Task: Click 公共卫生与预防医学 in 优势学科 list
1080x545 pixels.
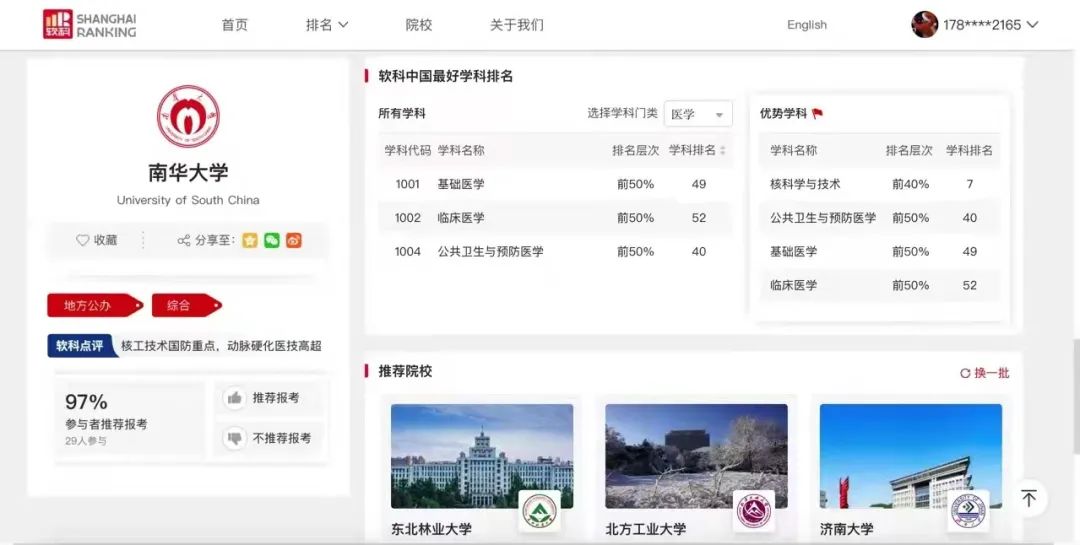Action: coord(823,218)
